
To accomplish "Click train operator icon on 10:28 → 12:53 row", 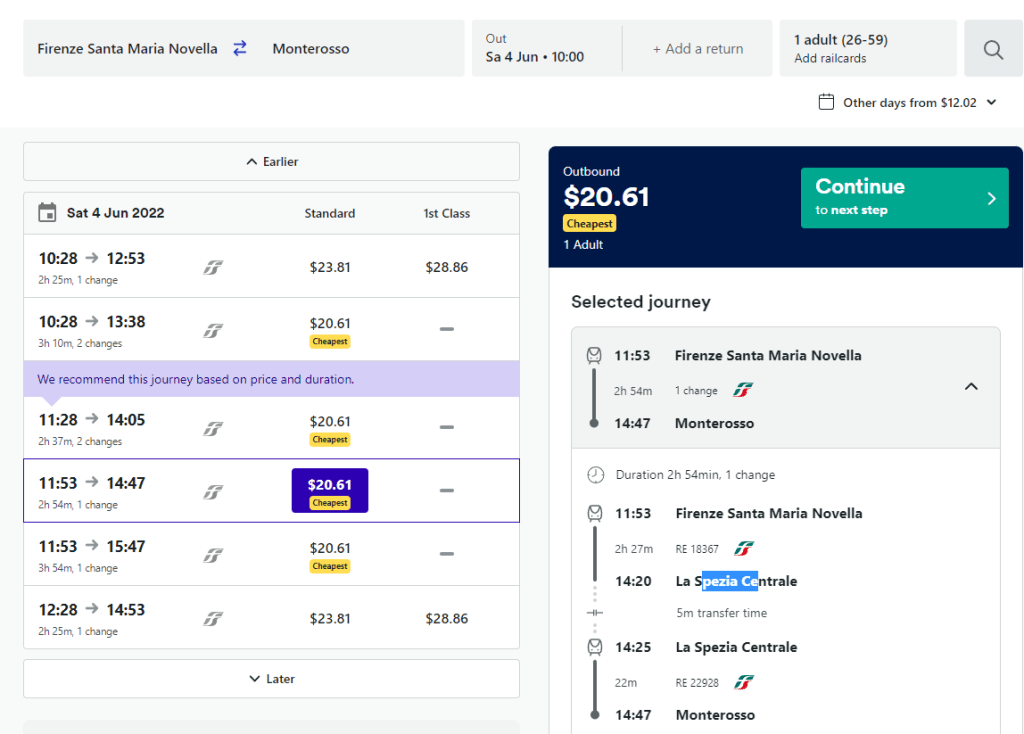I will 213,267.
